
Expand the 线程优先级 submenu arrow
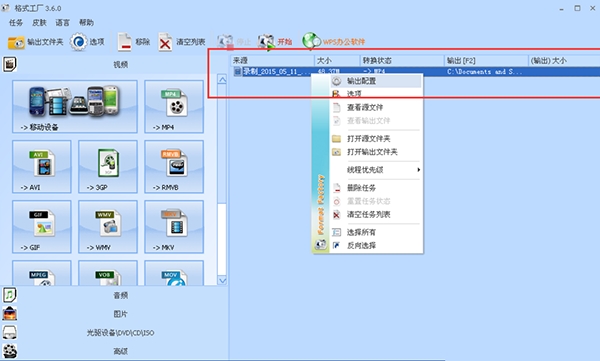pyautogui.click(x=419, y=170)
